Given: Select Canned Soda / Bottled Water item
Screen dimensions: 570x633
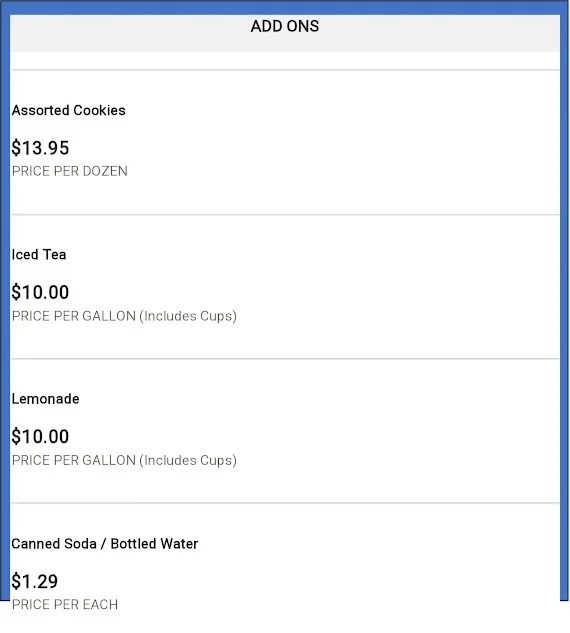Looking at the screenshot, I should (x=105, y=544).
